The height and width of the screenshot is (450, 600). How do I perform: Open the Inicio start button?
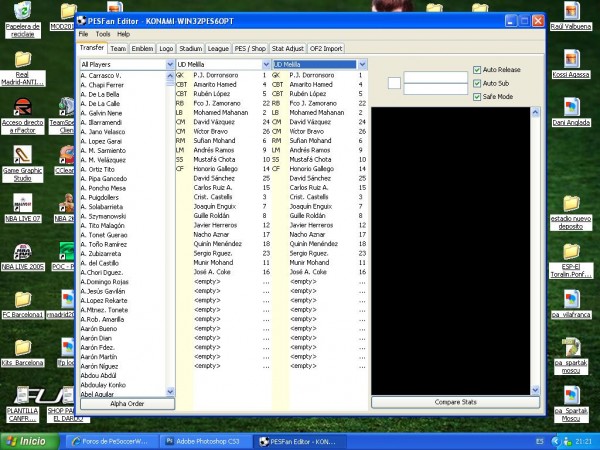pyautogui.click(x=29, y=441)
